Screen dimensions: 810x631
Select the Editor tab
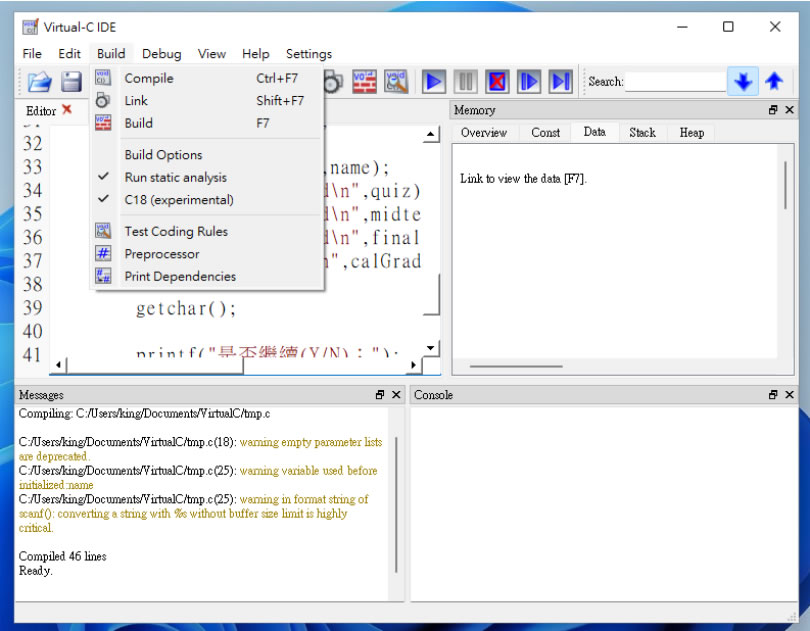[41, 111]
